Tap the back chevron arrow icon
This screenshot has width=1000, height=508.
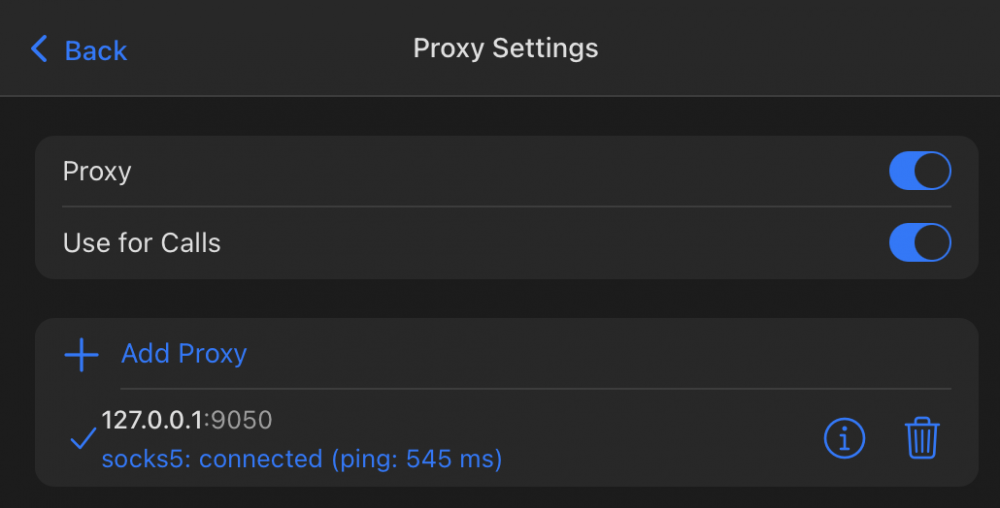(39, 49)
